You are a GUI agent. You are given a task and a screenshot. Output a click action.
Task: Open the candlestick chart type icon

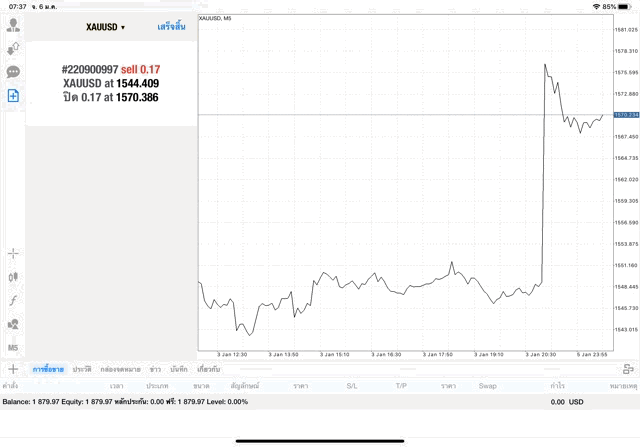pyautogui.click(x=13, y=276)
